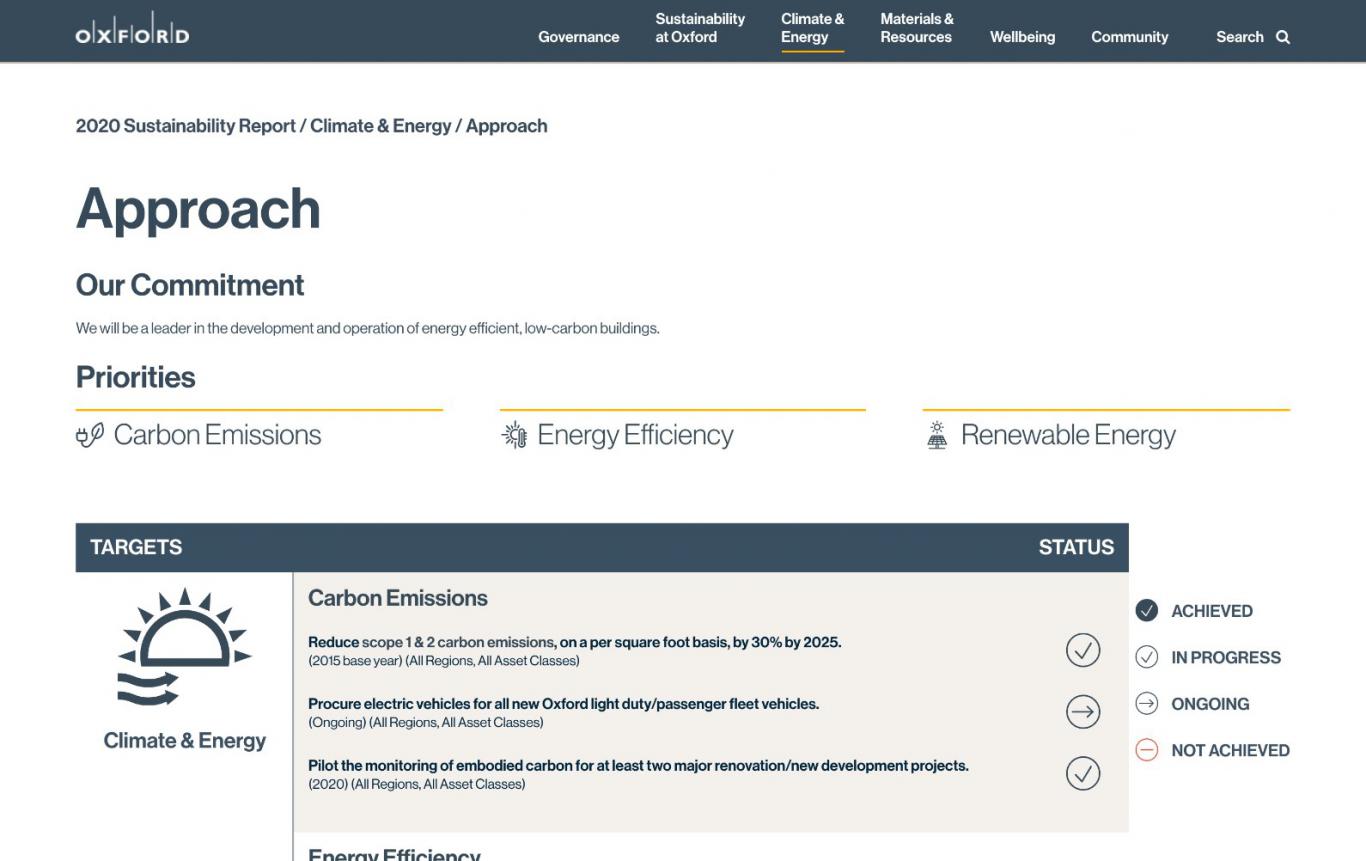Click the Search link in header
Image resolution: width=1366 pixels, height=861 pixels.
pyautogui.click(x=1240, y=37)
